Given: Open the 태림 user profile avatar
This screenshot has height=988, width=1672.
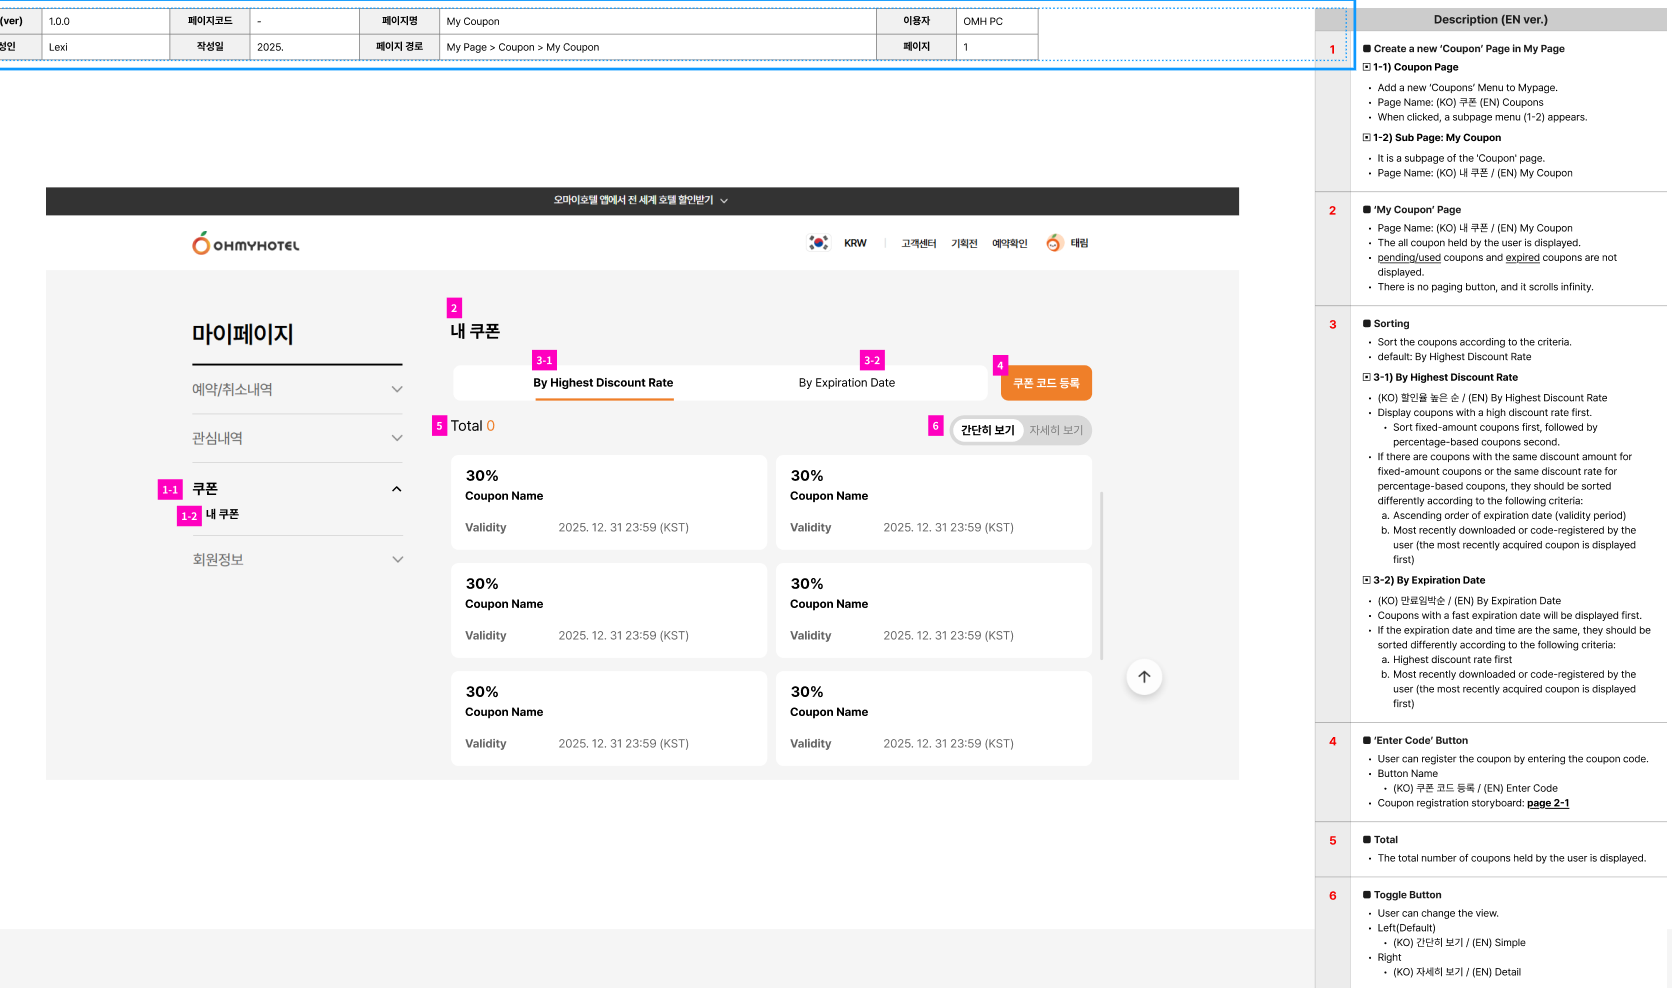Looking at the screenshot, I should pos(1054,243).
